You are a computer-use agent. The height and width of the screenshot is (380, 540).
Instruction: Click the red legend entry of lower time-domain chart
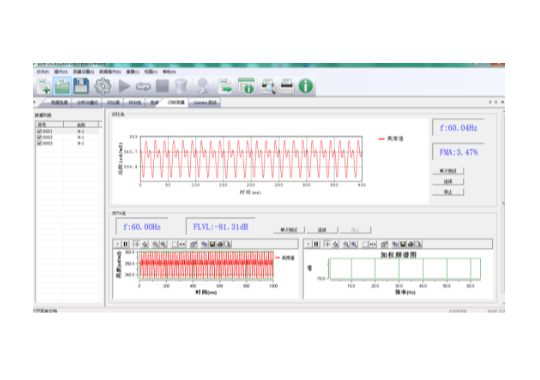[x=285, y=258]
